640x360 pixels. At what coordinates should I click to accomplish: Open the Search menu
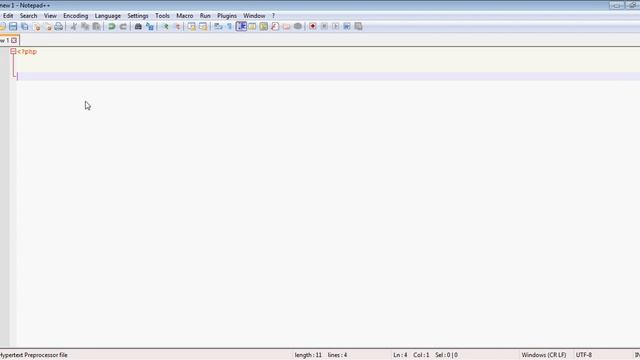[29, 16]
